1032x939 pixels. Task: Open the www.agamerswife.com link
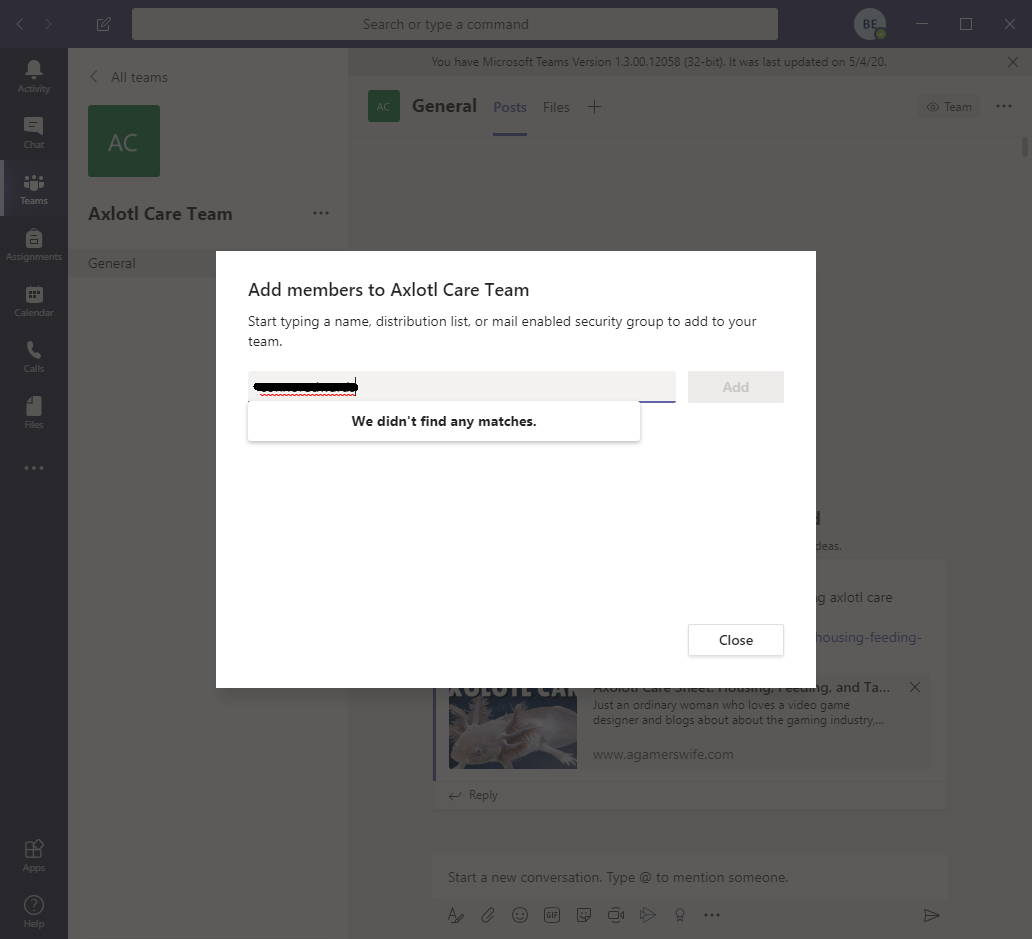pos(663,754)
